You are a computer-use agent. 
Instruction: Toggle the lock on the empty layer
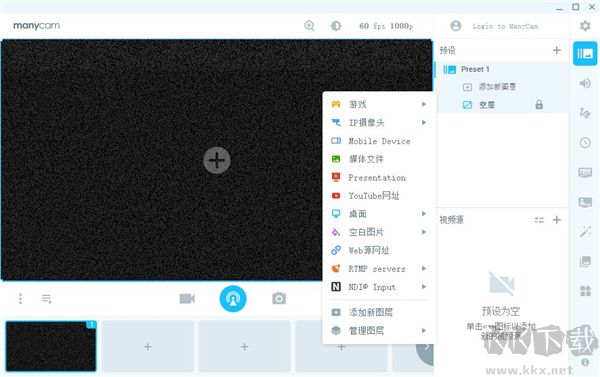coord(539,104)
